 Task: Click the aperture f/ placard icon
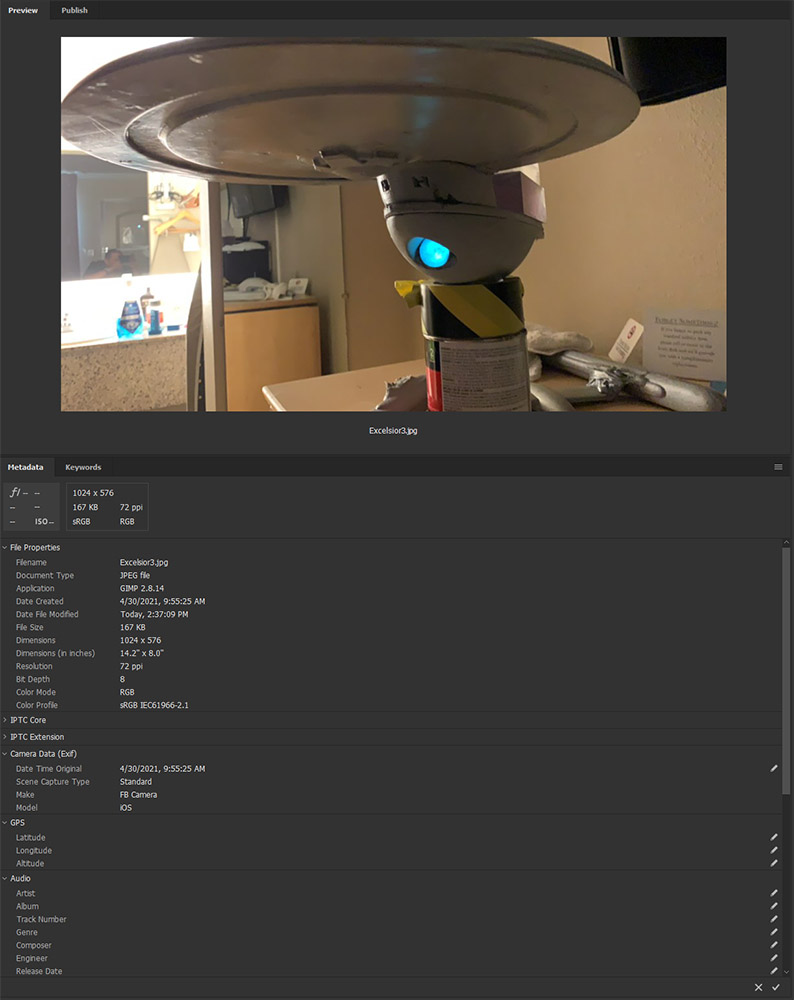point(15,492)
